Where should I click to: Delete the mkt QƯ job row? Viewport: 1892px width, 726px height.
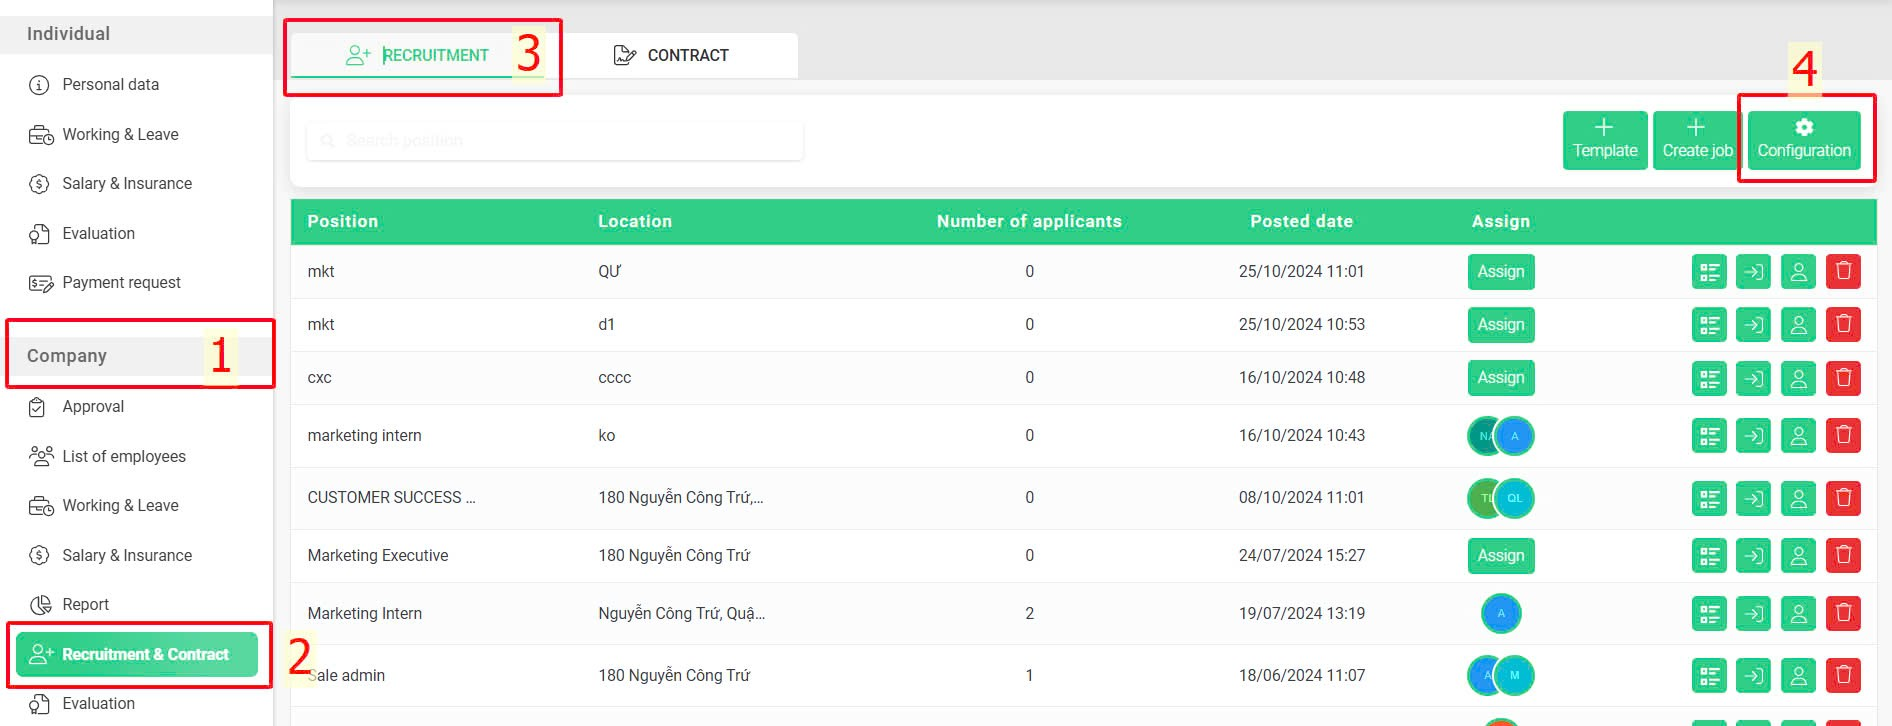1843,272
